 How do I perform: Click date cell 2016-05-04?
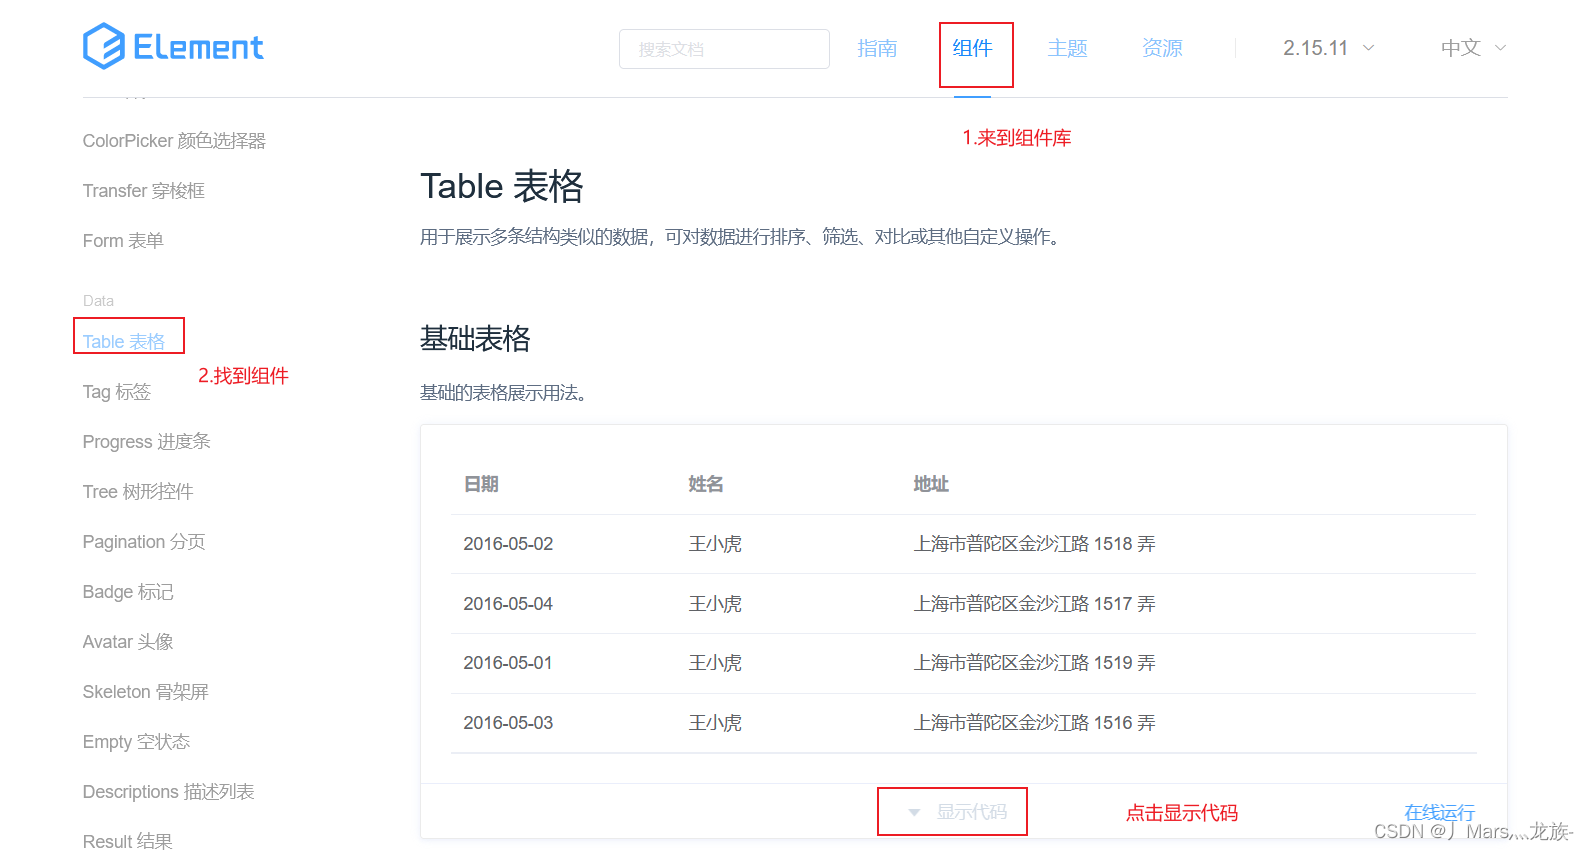coord(508,604)
